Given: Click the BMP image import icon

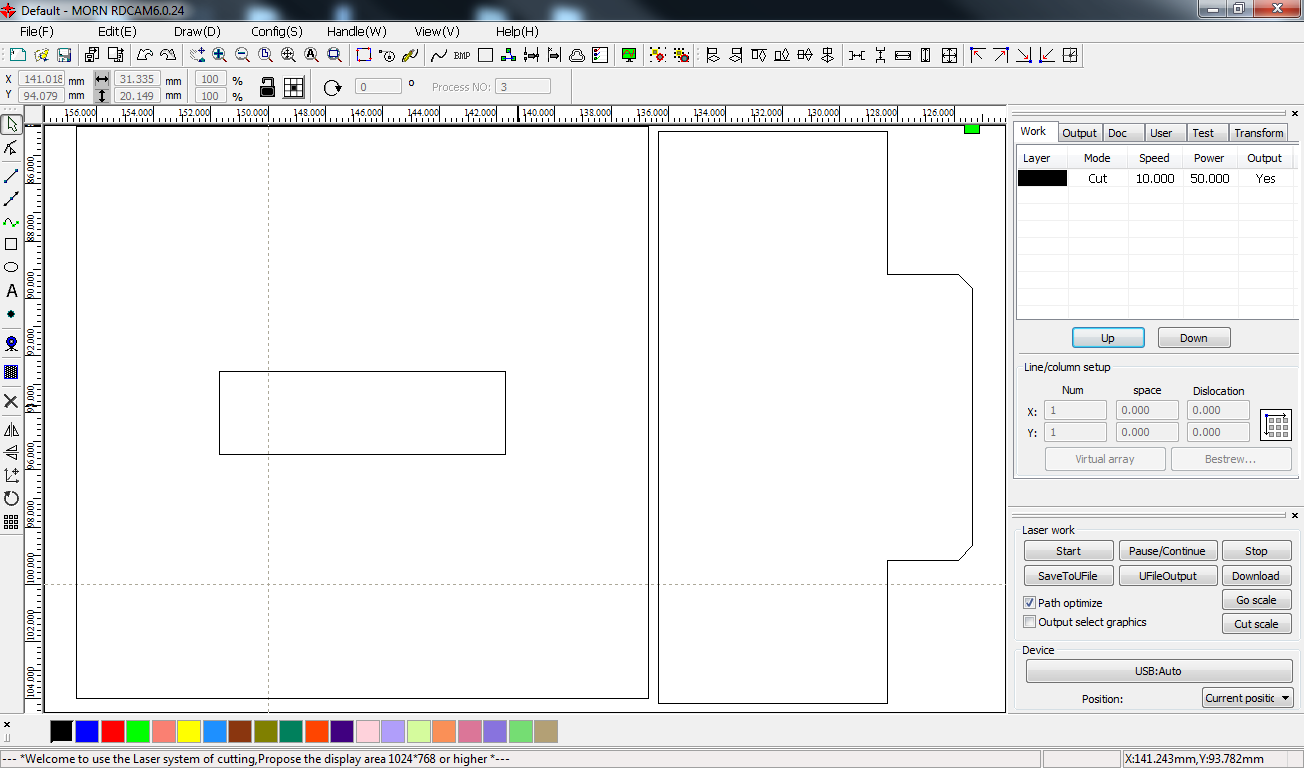Looking at the screenshot, I should (x=462, y=55).
